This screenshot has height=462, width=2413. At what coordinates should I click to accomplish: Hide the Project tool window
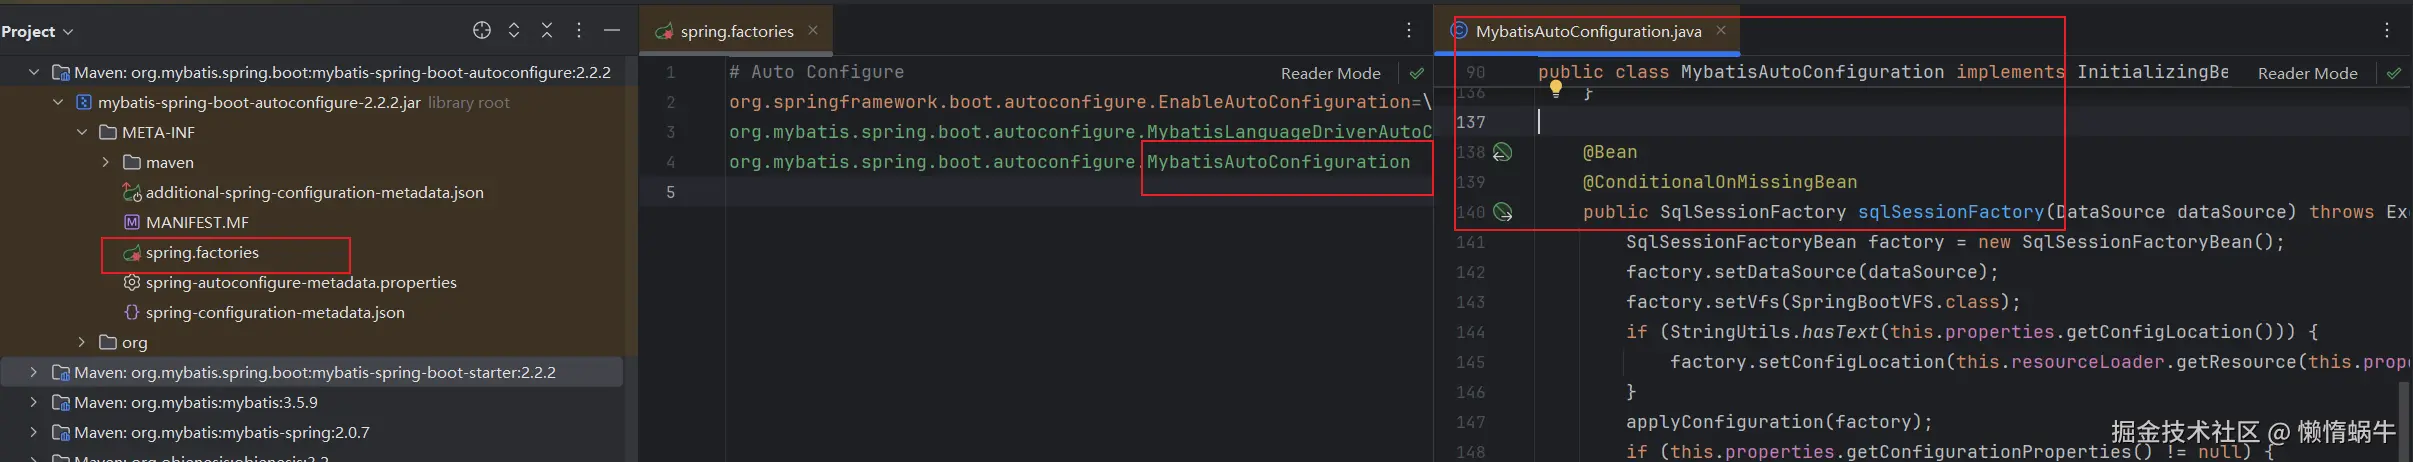tap(612, 31)
